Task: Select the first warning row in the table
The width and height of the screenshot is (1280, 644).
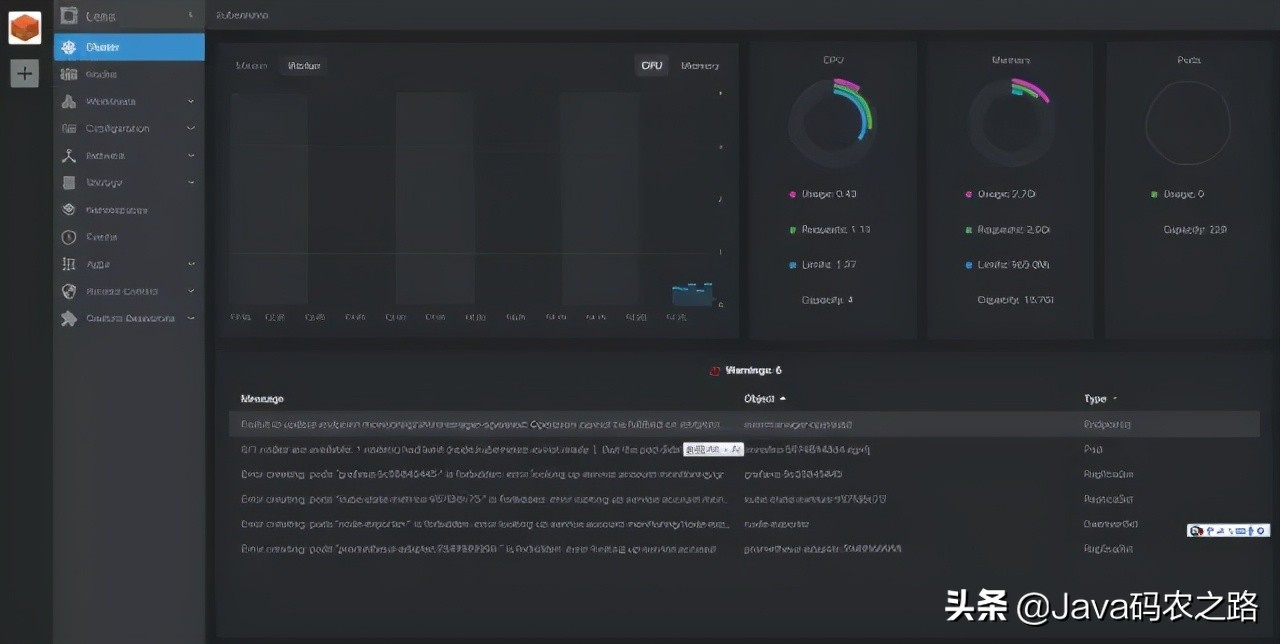Action: (x=744, y=424)
